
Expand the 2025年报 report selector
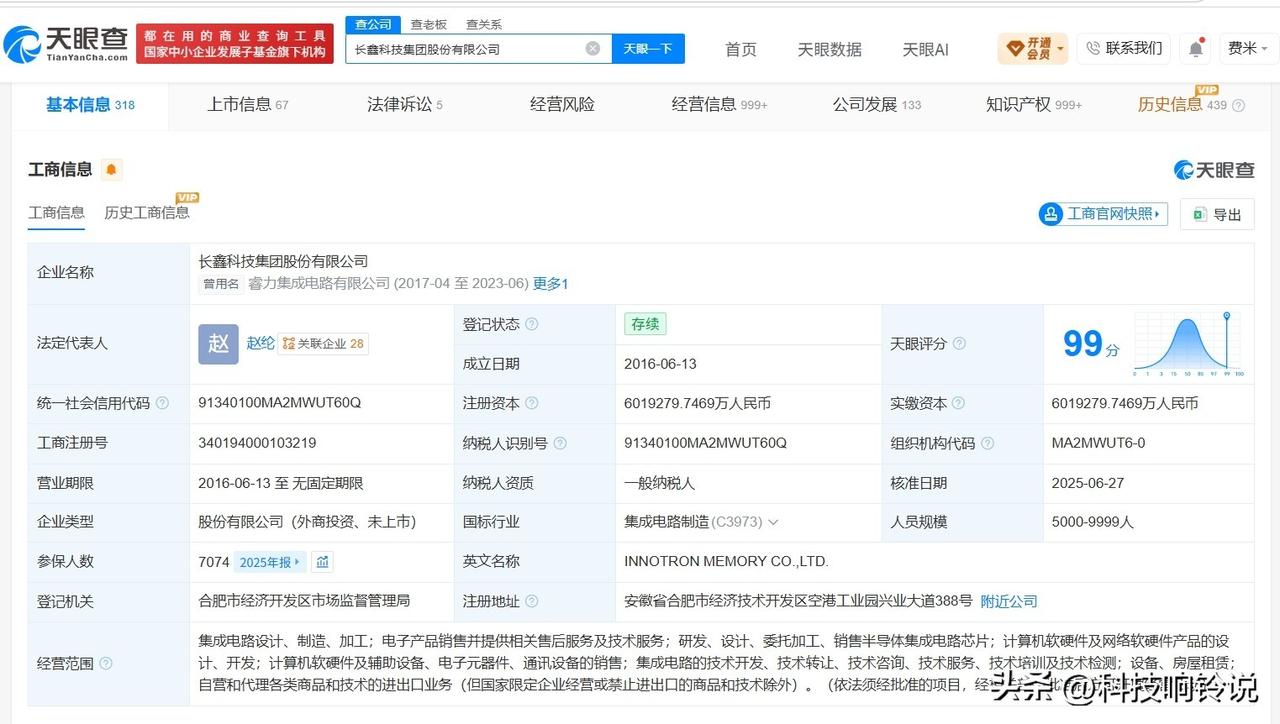point(270,562)
